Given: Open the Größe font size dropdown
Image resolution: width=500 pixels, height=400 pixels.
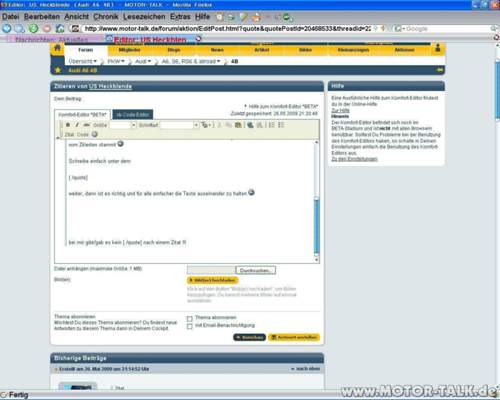Looking at the screenshot, I should point(134,125).
